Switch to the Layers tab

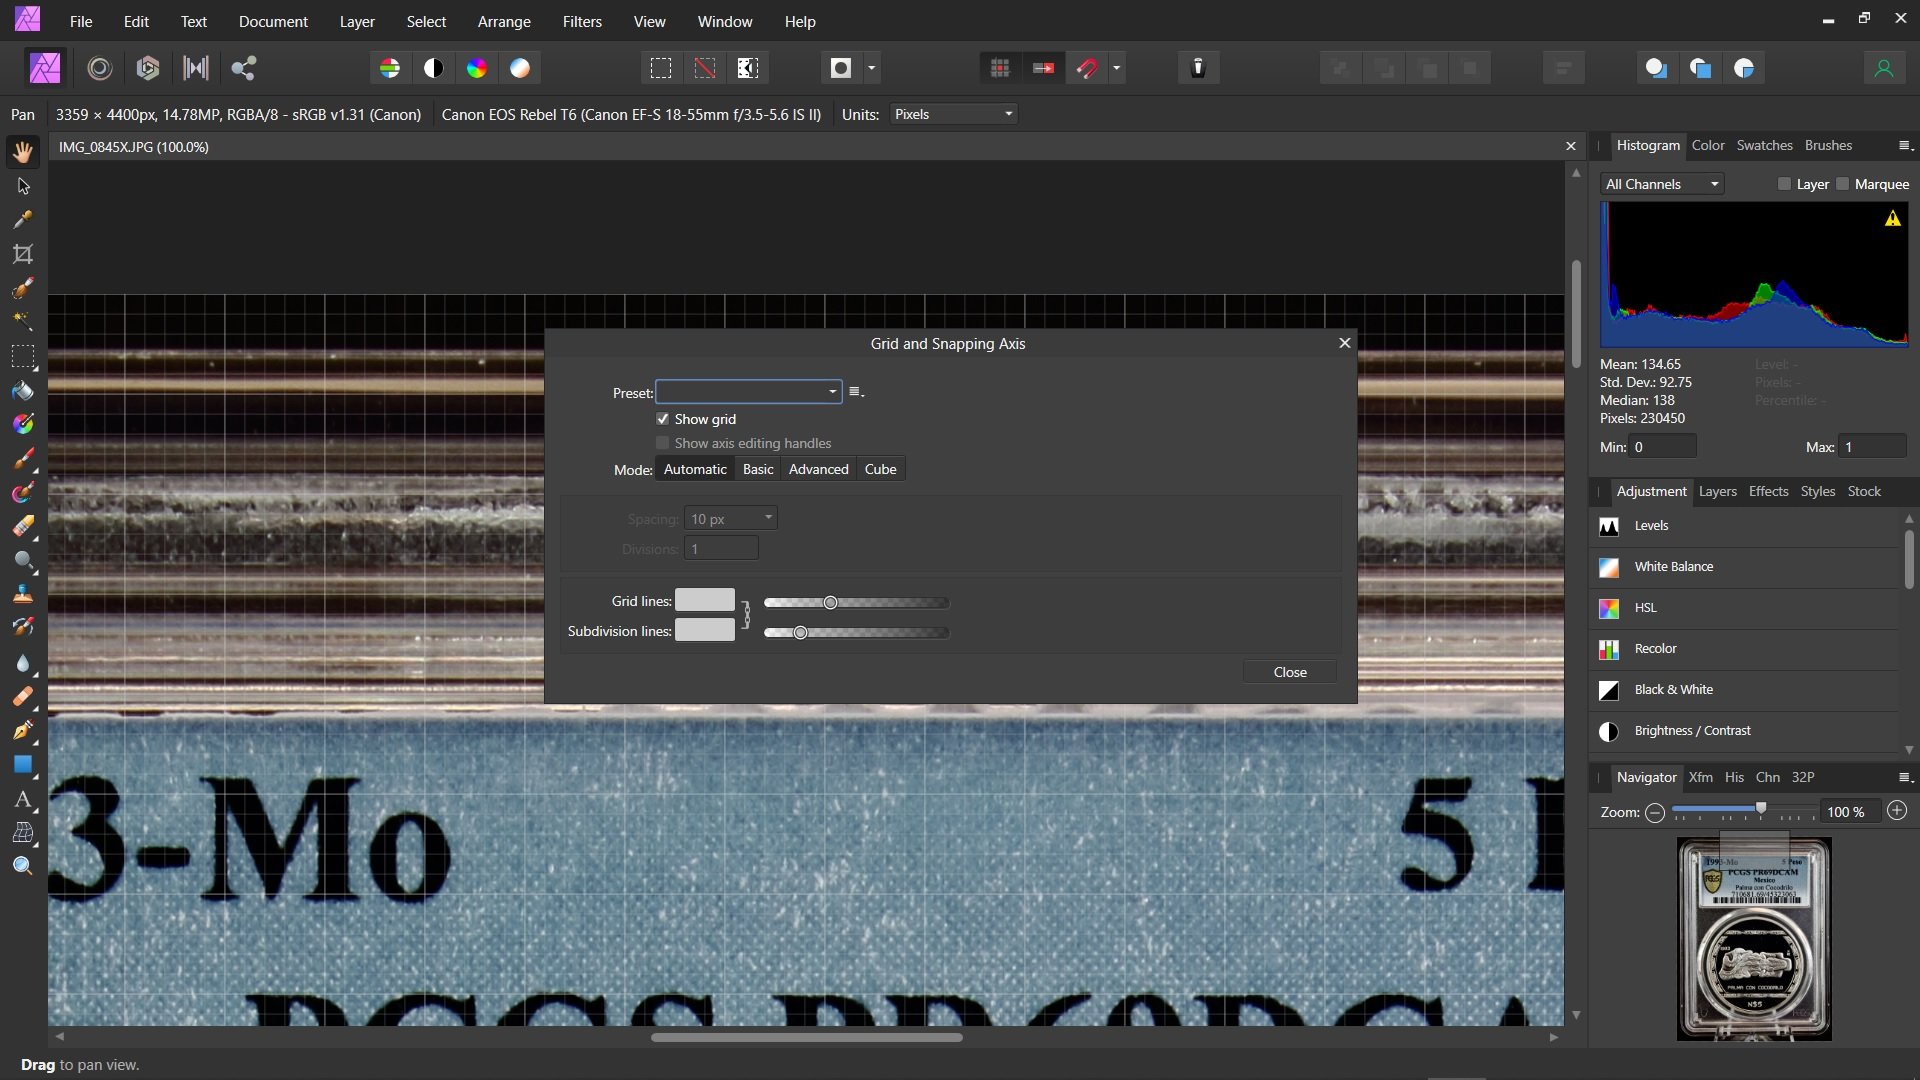tap(1717, 491)
